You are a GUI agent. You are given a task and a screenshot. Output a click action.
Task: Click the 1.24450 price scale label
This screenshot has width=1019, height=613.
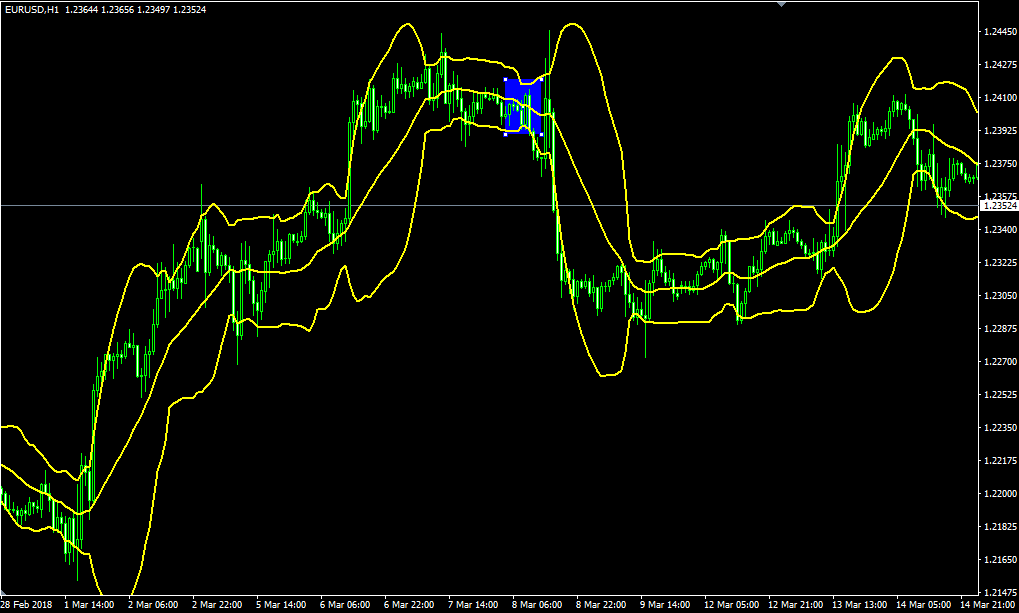coord(999,32)
